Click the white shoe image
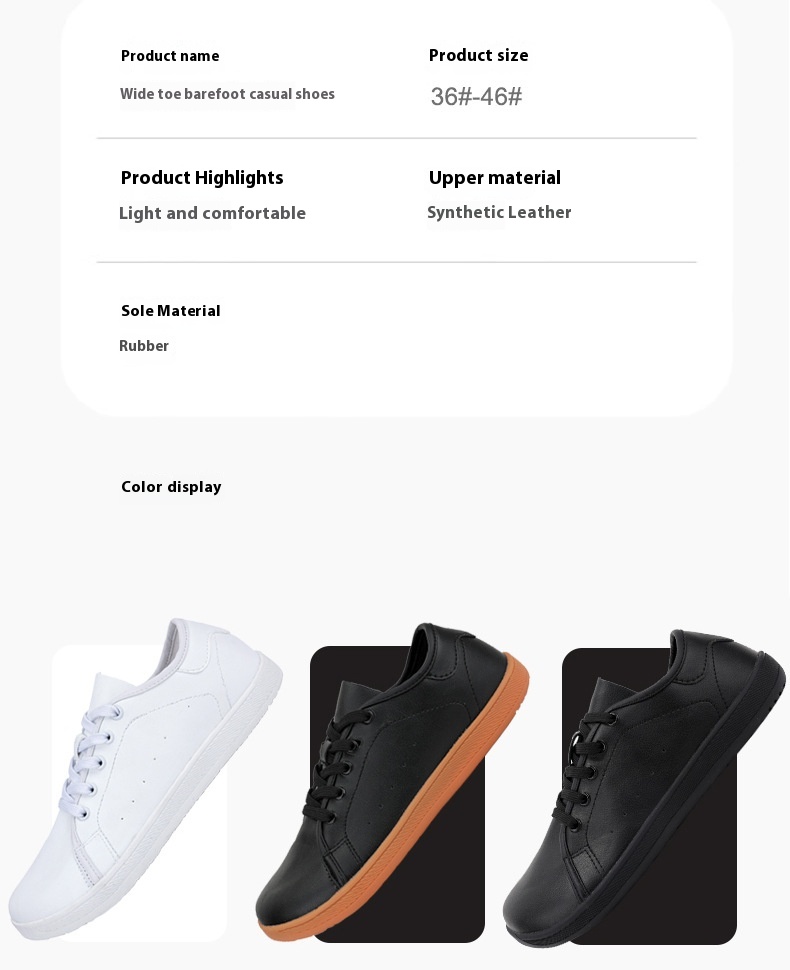This screenshot has width=790, height=970. [145, 779]
